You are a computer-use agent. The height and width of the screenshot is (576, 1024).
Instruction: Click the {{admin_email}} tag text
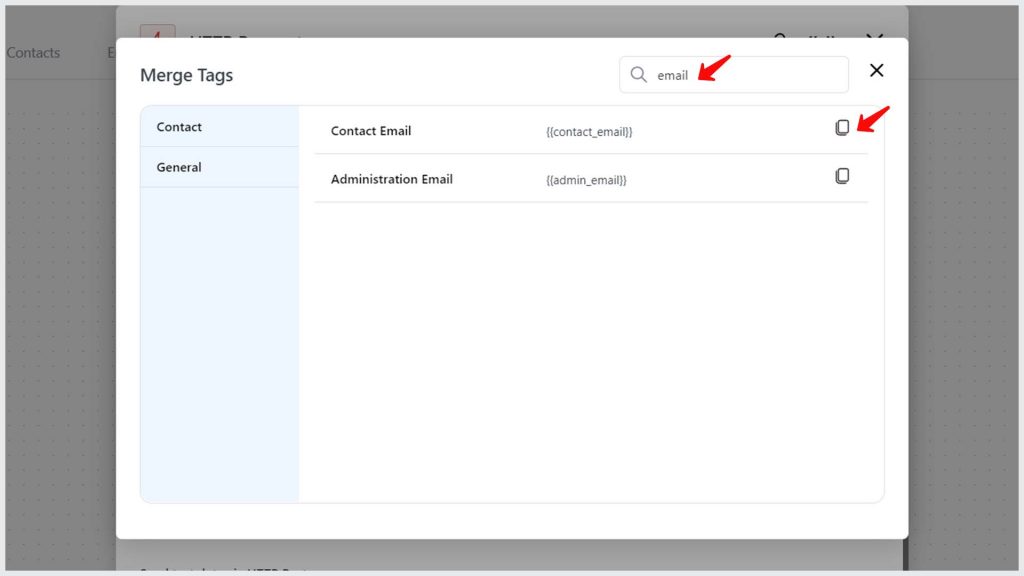[x=586, y=180]
